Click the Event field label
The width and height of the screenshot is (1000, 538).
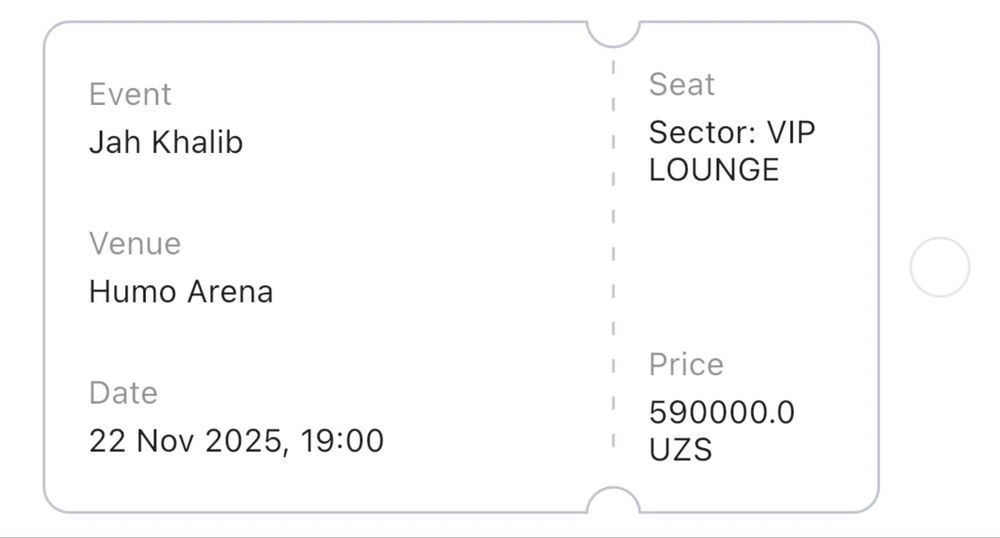pyautogui.click(x=130, y=94)
